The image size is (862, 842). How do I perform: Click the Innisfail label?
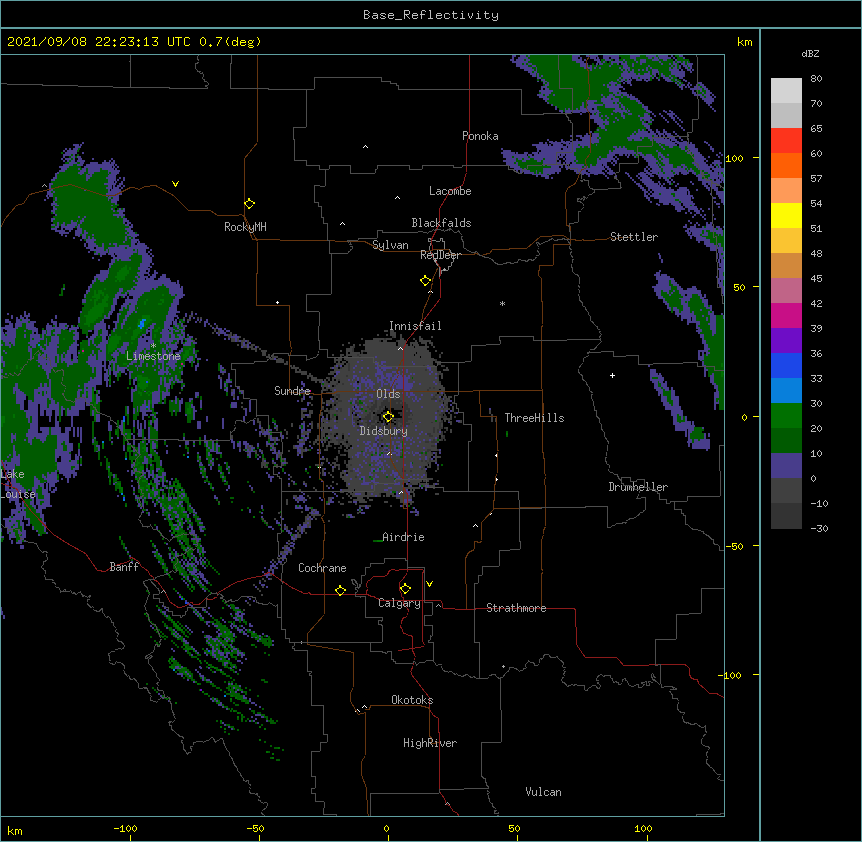[x=415, y=326]
